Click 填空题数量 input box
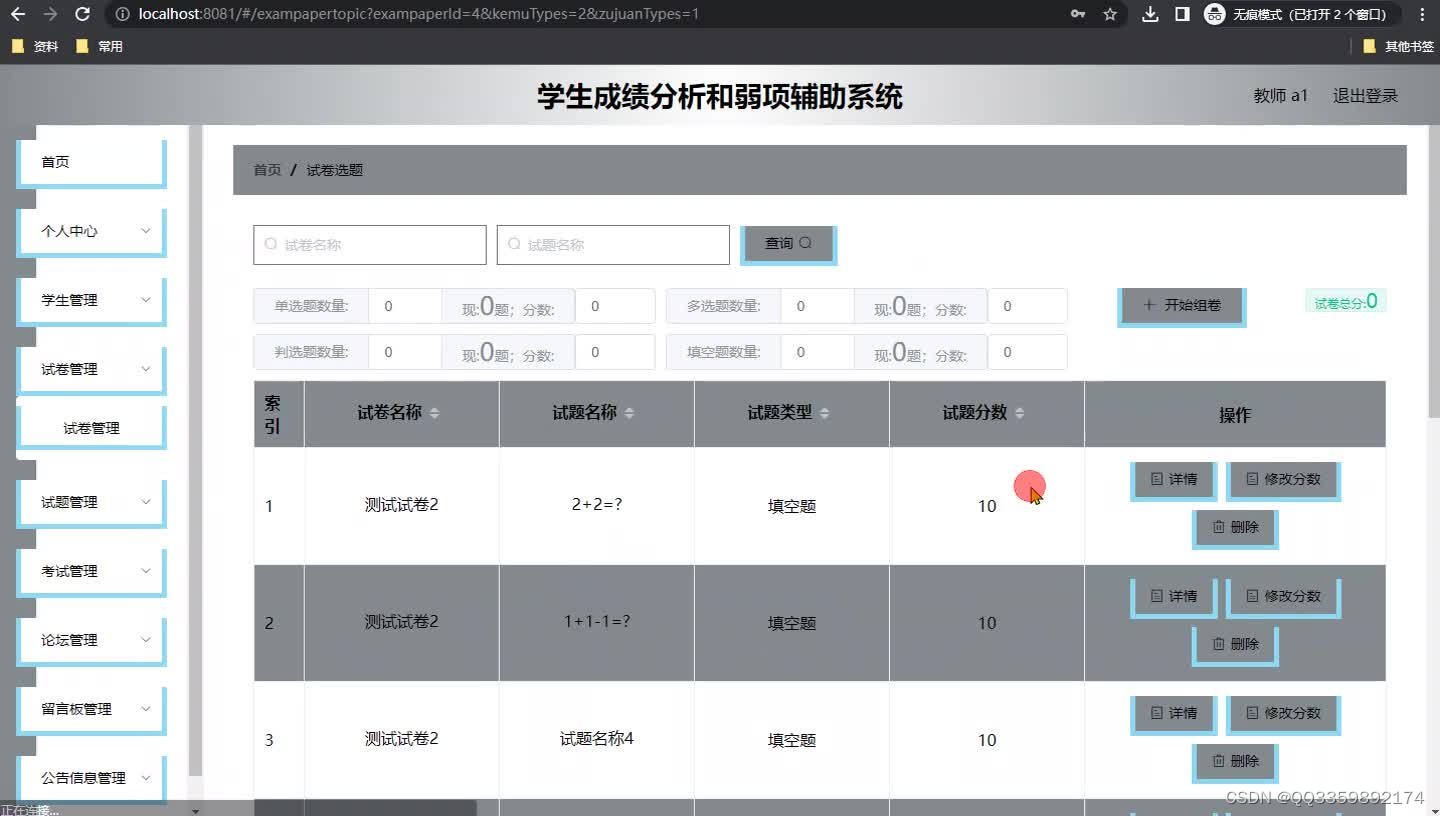Image resolution: width=1440 pixels, height=816 pixels. [817, 352]
